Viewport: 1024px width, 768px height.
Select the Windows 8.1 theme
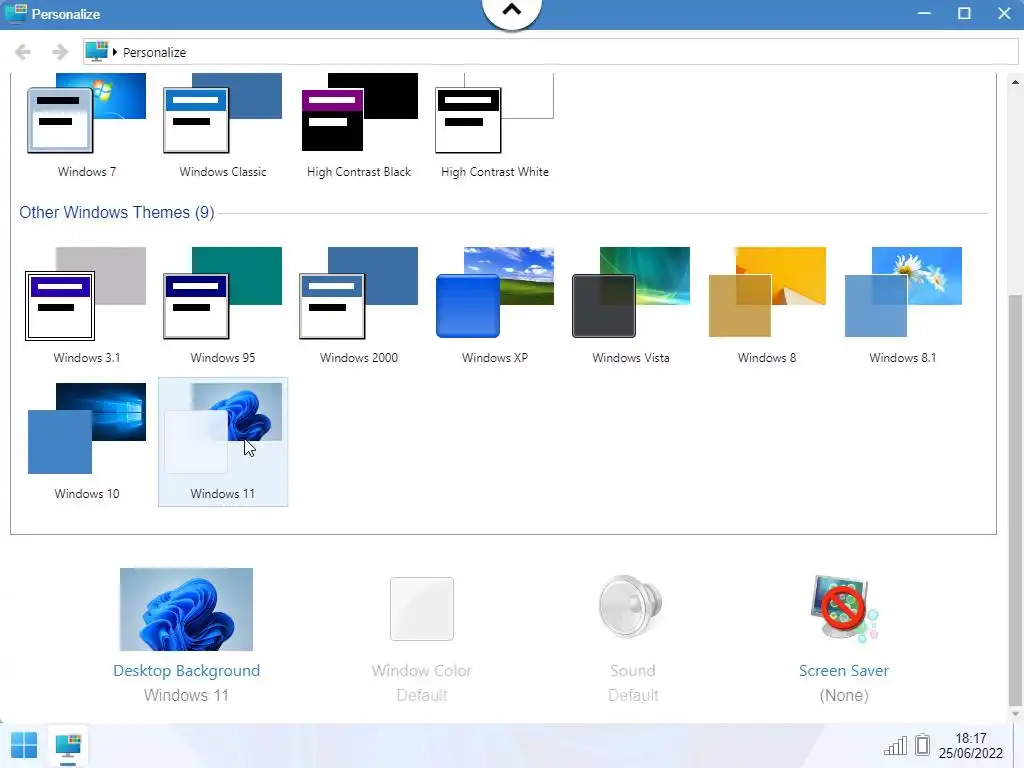[x=903, y=292]
